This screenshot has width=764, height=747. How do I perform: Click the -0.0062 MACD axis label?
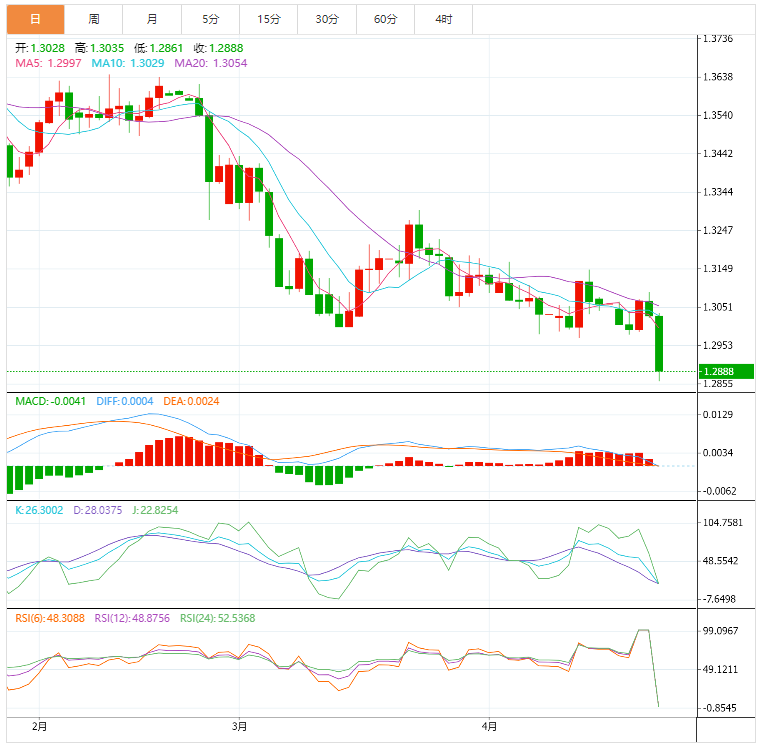pyautogui.click(x=719, y=491)
